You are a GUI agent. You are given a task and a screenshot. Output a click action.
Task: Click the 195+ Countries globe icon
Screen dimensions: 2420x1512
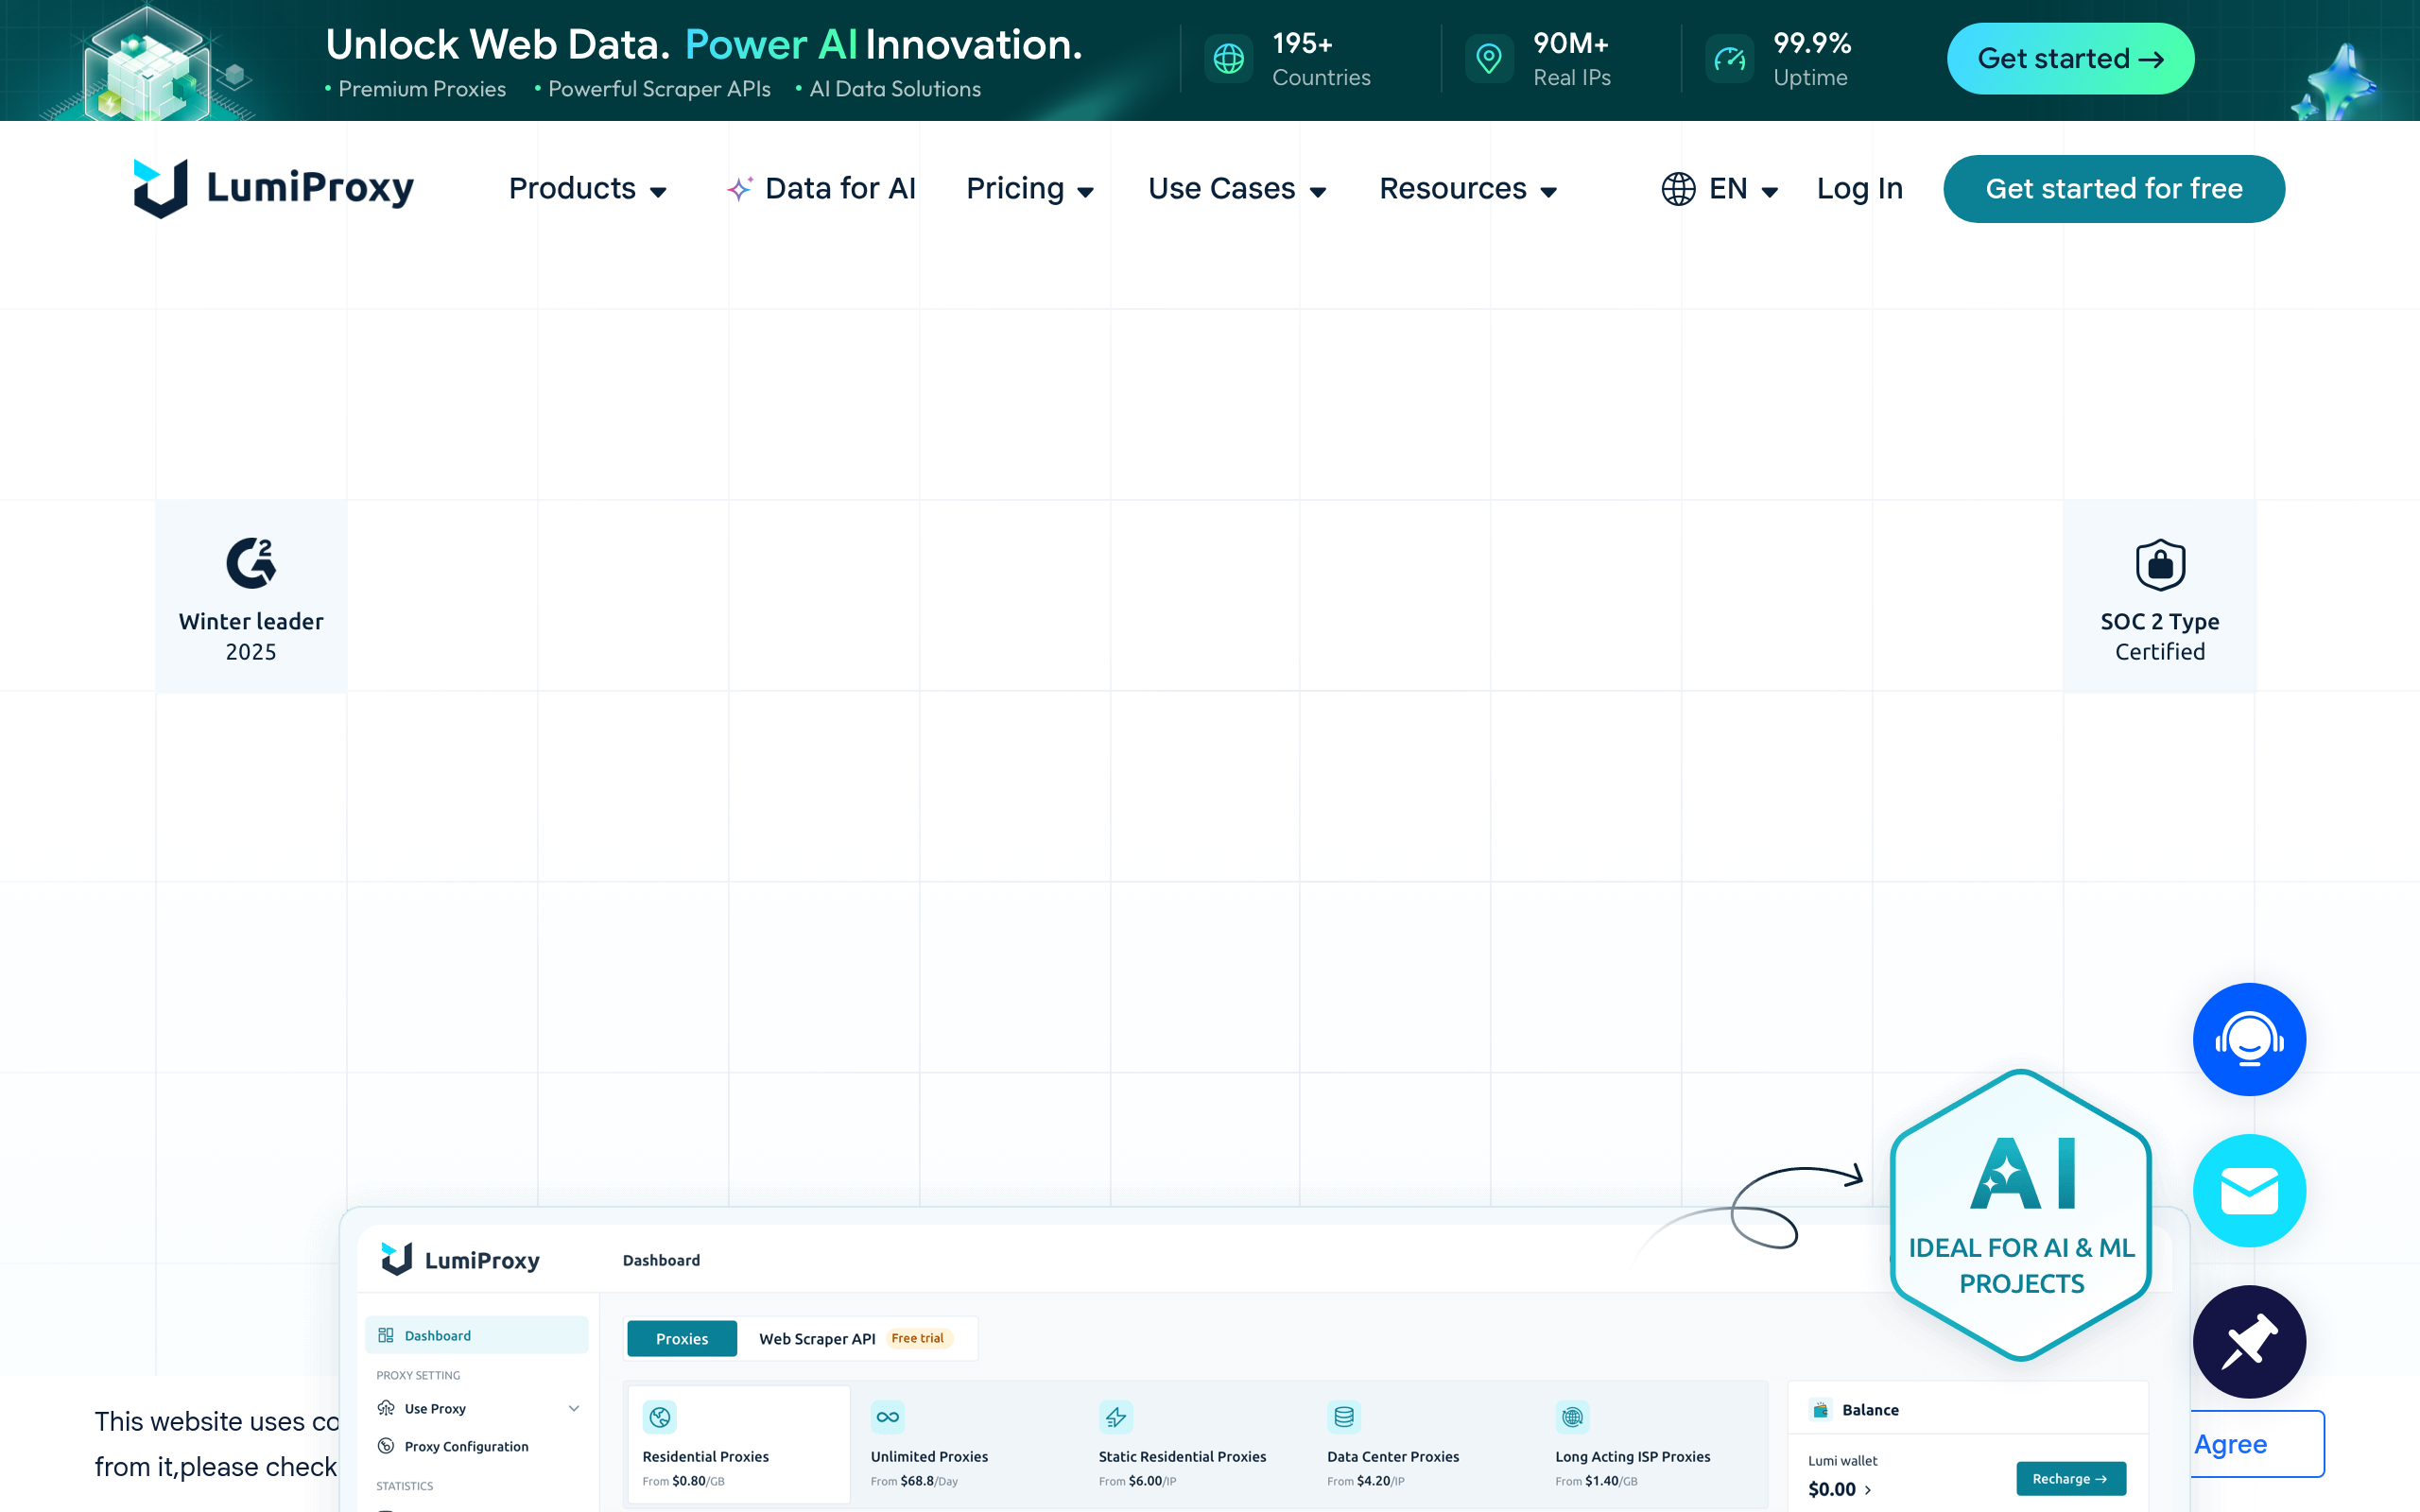pos(1228,59)
